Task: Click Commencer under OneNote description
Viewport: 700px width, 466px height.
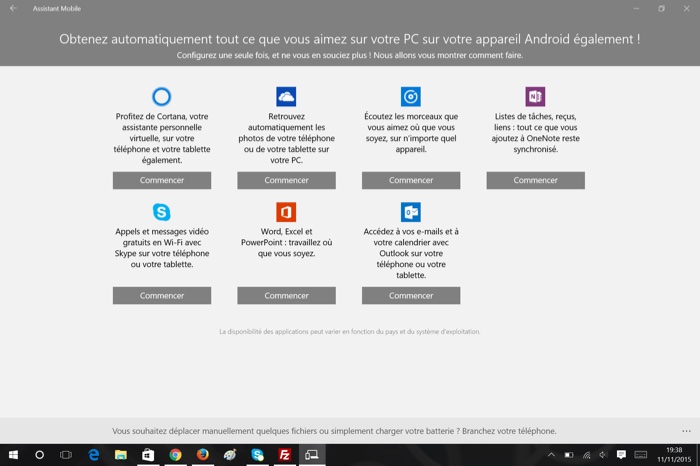Action: coord(535,180)
